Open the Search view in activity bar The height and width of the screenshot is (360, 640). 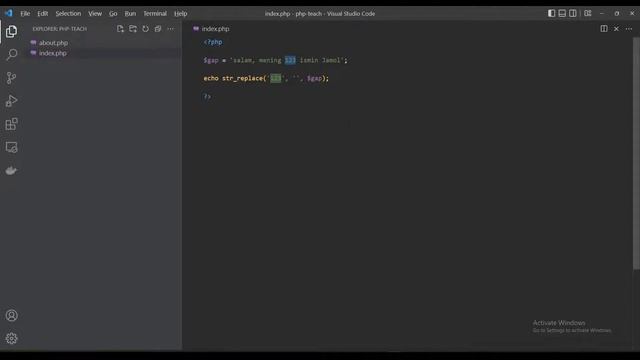point(11,54)
